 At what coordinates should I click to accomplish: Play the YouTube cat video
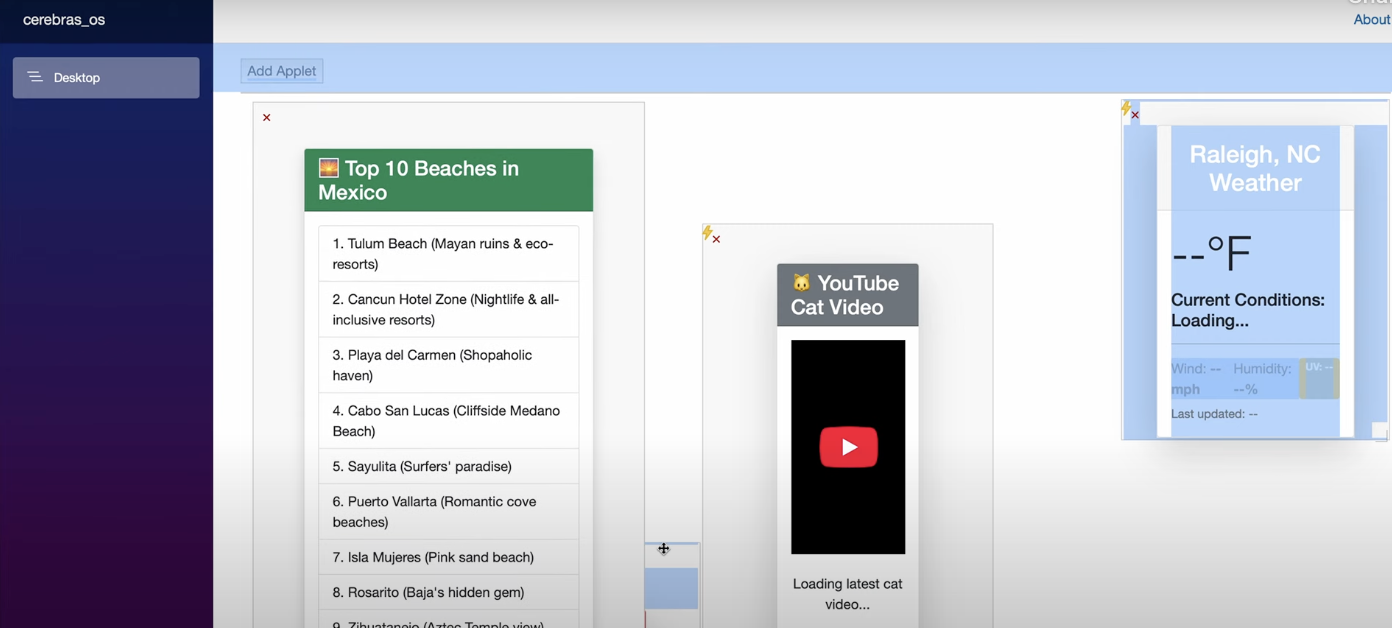click(x=848, y=447)
